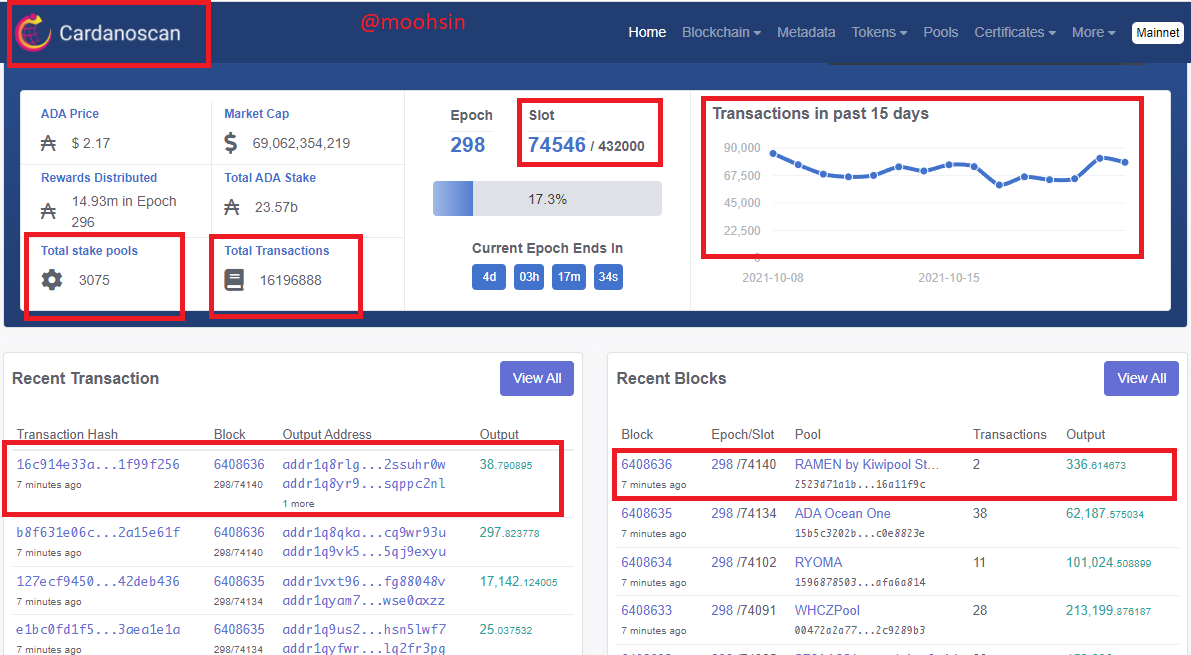The width and height of the screenshot is (1191, 655).
Task: Expand the Tokens dropdown menu
Action: (879, 32)
